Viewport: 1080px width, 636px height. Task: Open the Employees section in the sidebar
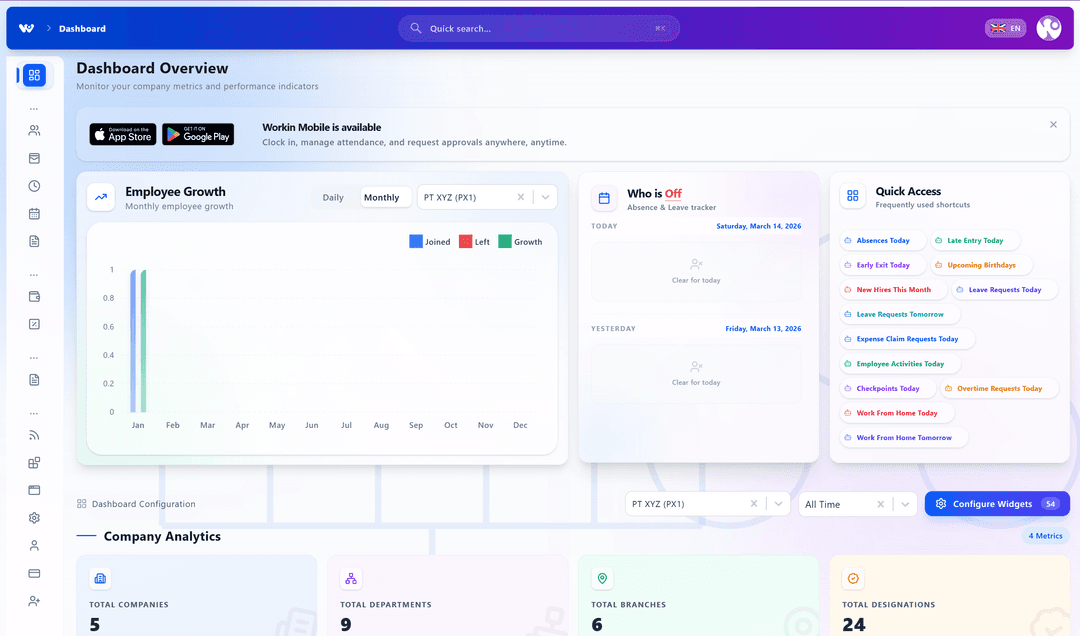[x=34, y=129]
